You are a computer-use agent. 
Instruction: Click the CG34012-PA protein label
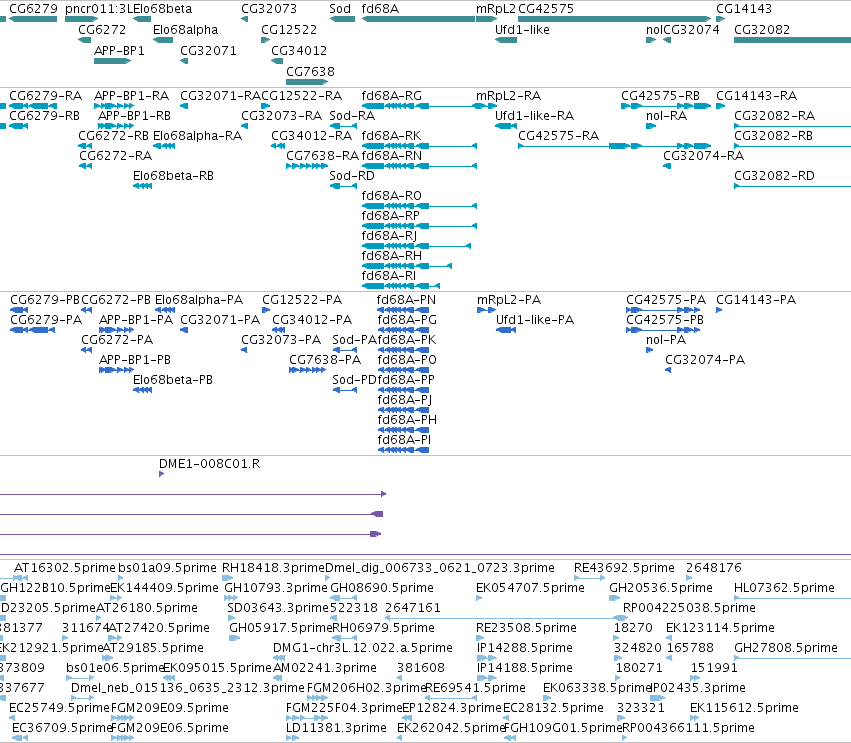pos(312,320)
